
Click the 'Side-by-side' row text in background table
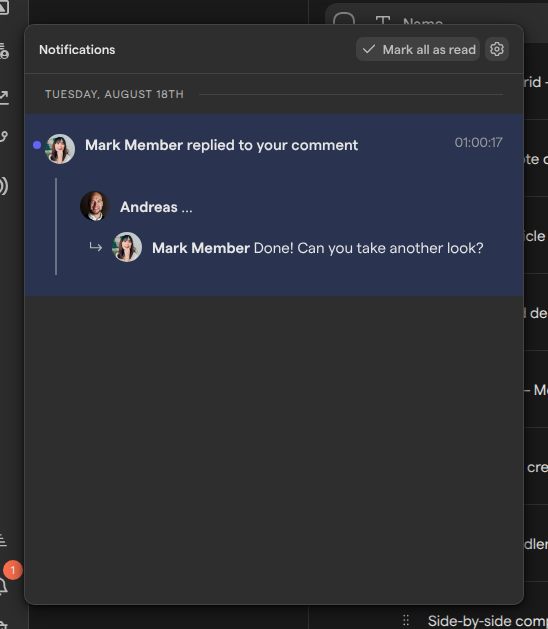487,621
